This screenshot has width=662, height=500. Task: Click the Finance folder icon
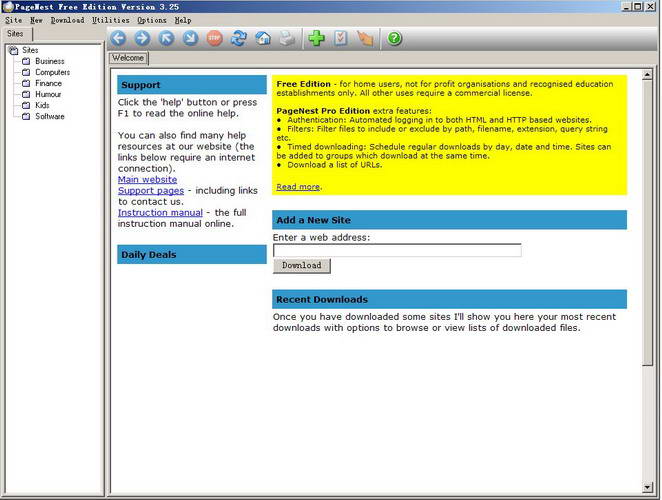tap(26, 83)
